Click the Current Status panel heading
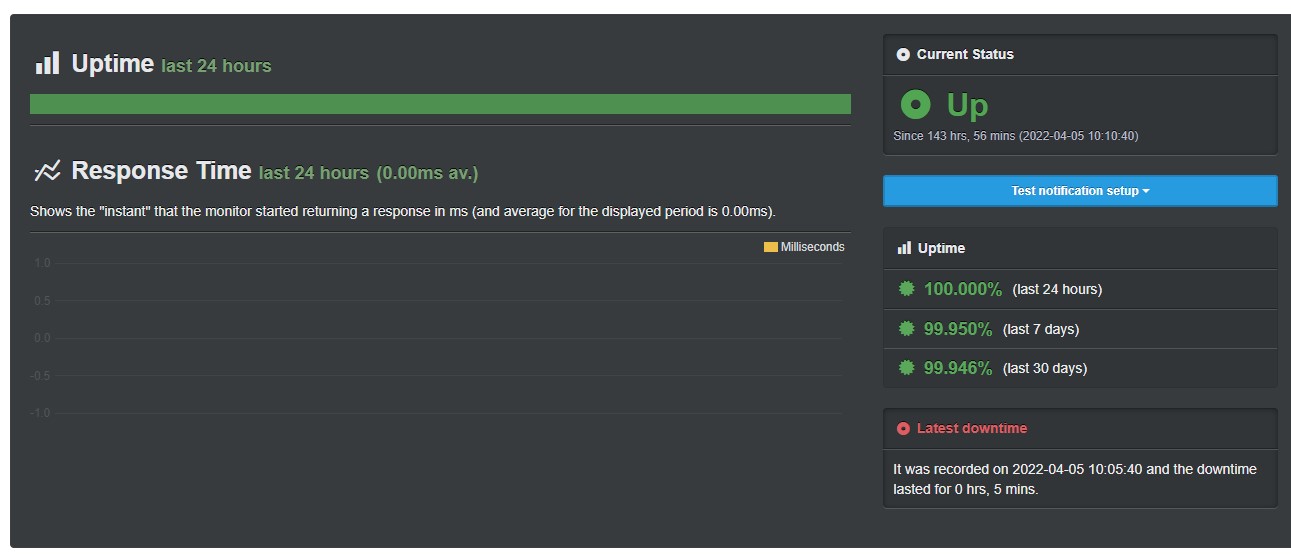Screen dimensions: 1291x555 [965, 55]
